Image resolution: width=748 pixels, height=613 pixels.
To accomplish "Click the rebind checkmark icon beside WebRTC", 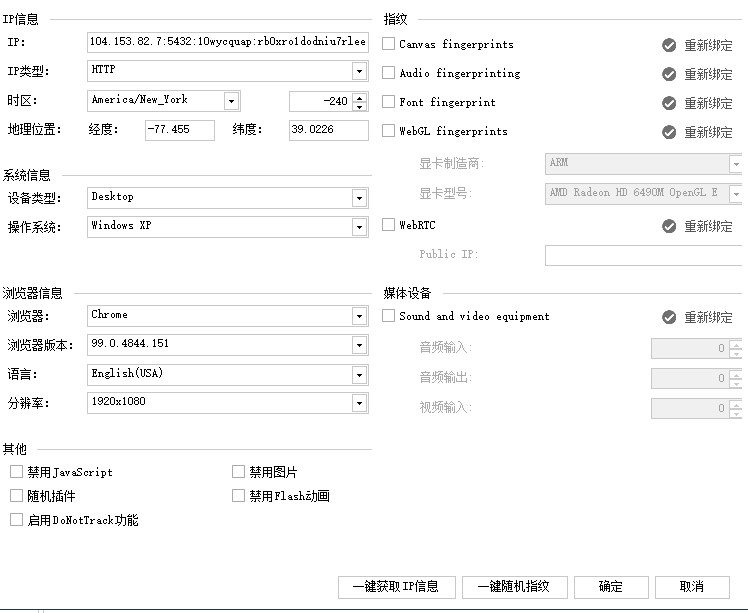I will click(669, 226).
